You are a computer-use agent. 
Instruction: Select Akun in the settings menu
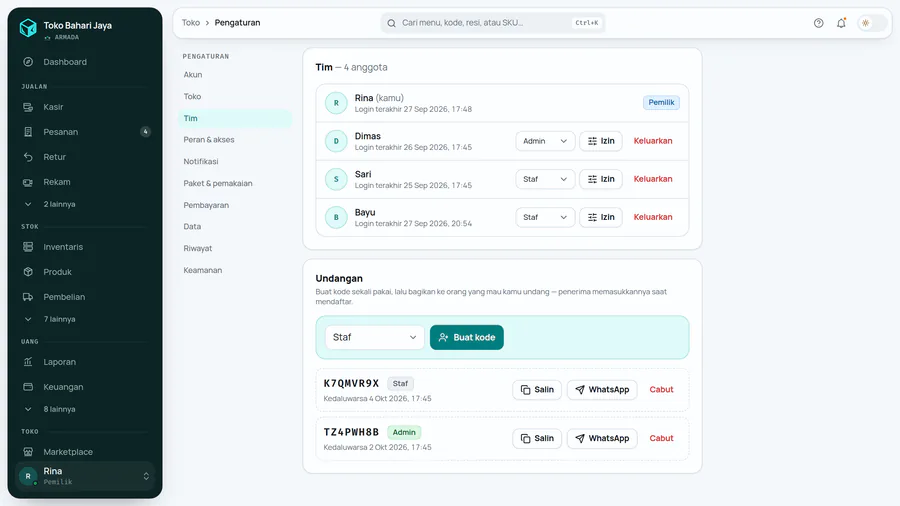click(235, 75)
